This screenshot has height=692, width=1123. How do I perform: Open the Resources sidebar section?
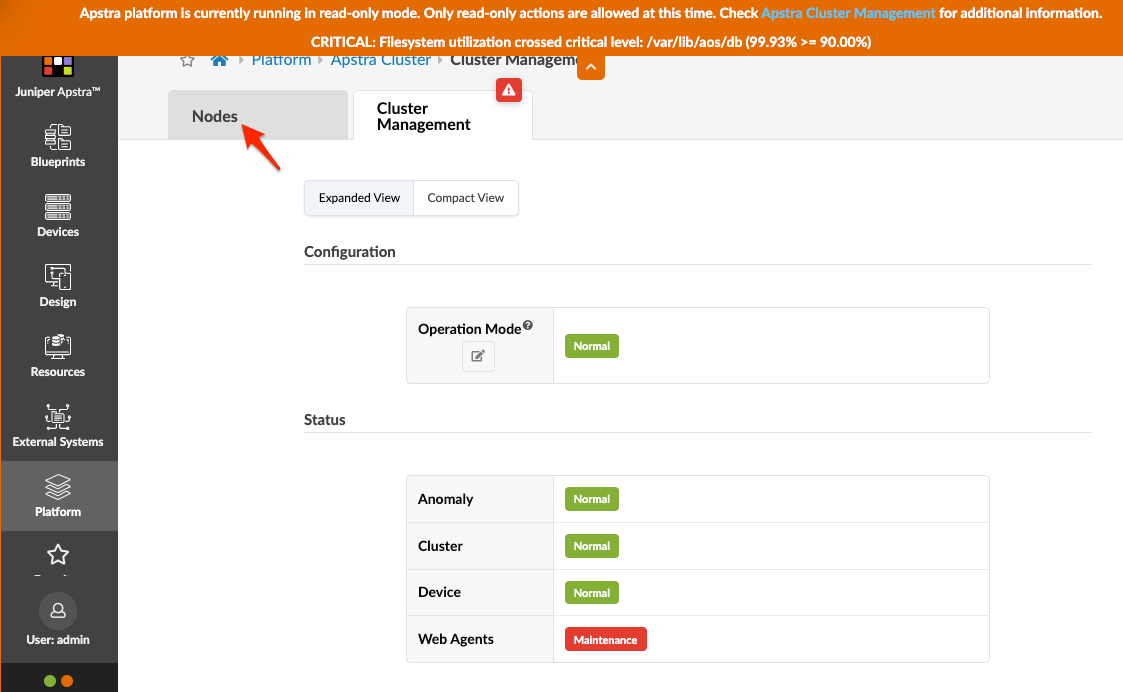[58, 356]
